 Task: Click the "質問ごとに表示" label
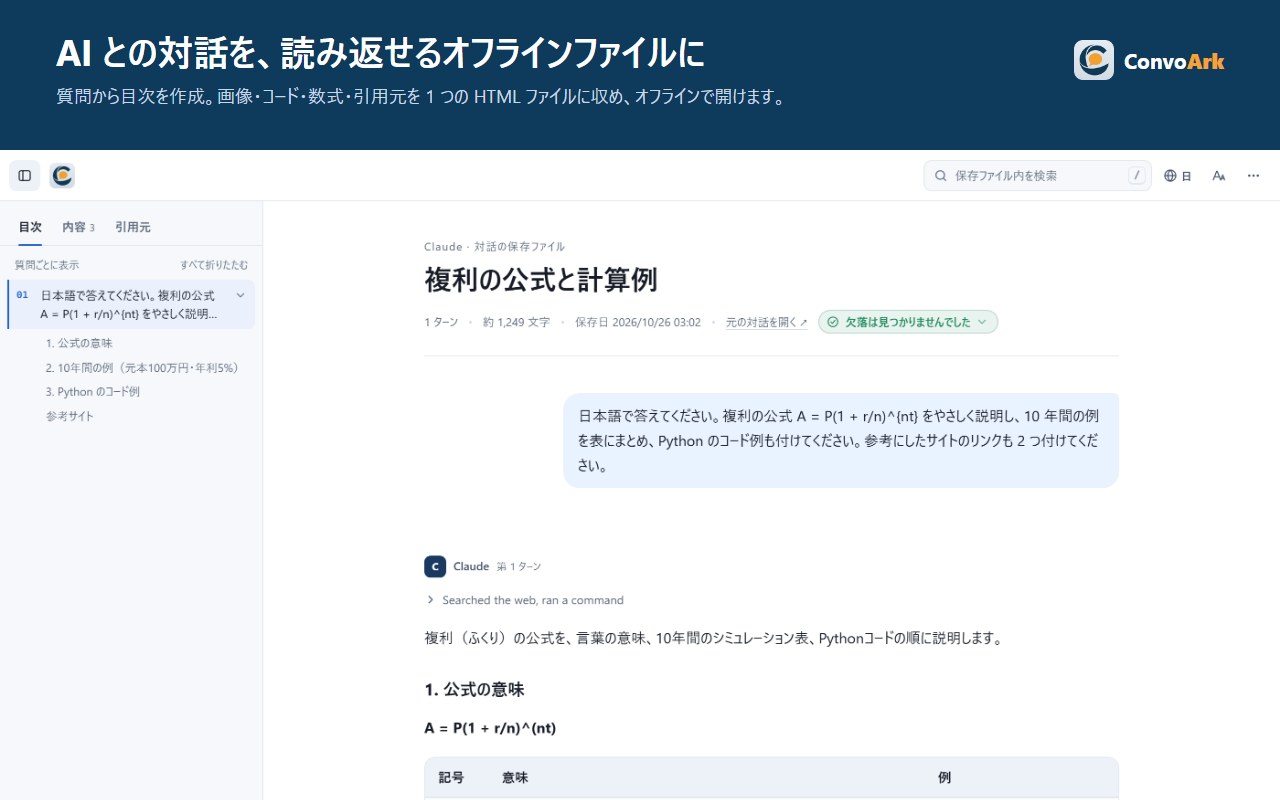47,265
